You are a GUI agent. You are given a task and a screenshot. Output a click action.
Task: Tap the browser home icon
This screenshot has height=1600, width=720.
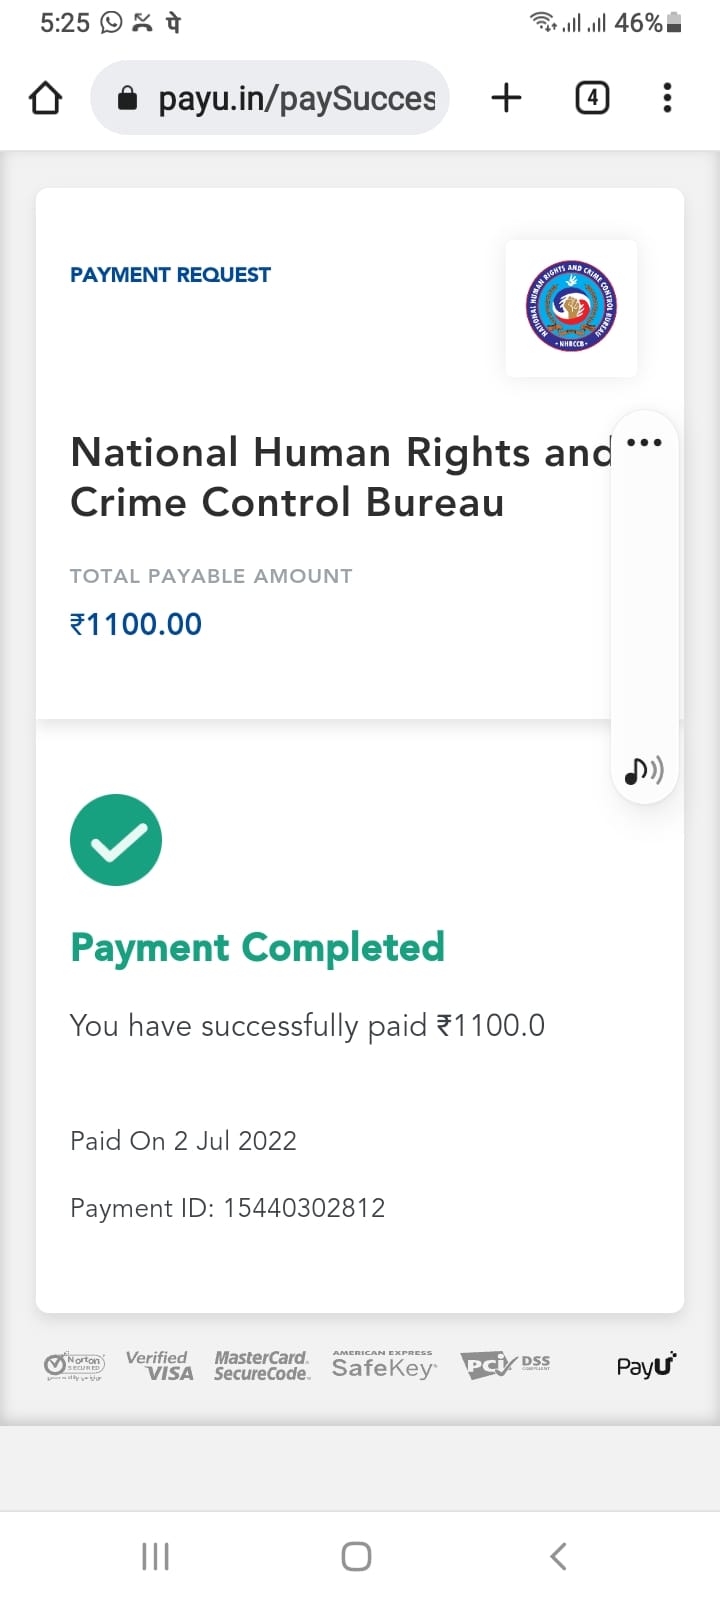coord(46,98)
